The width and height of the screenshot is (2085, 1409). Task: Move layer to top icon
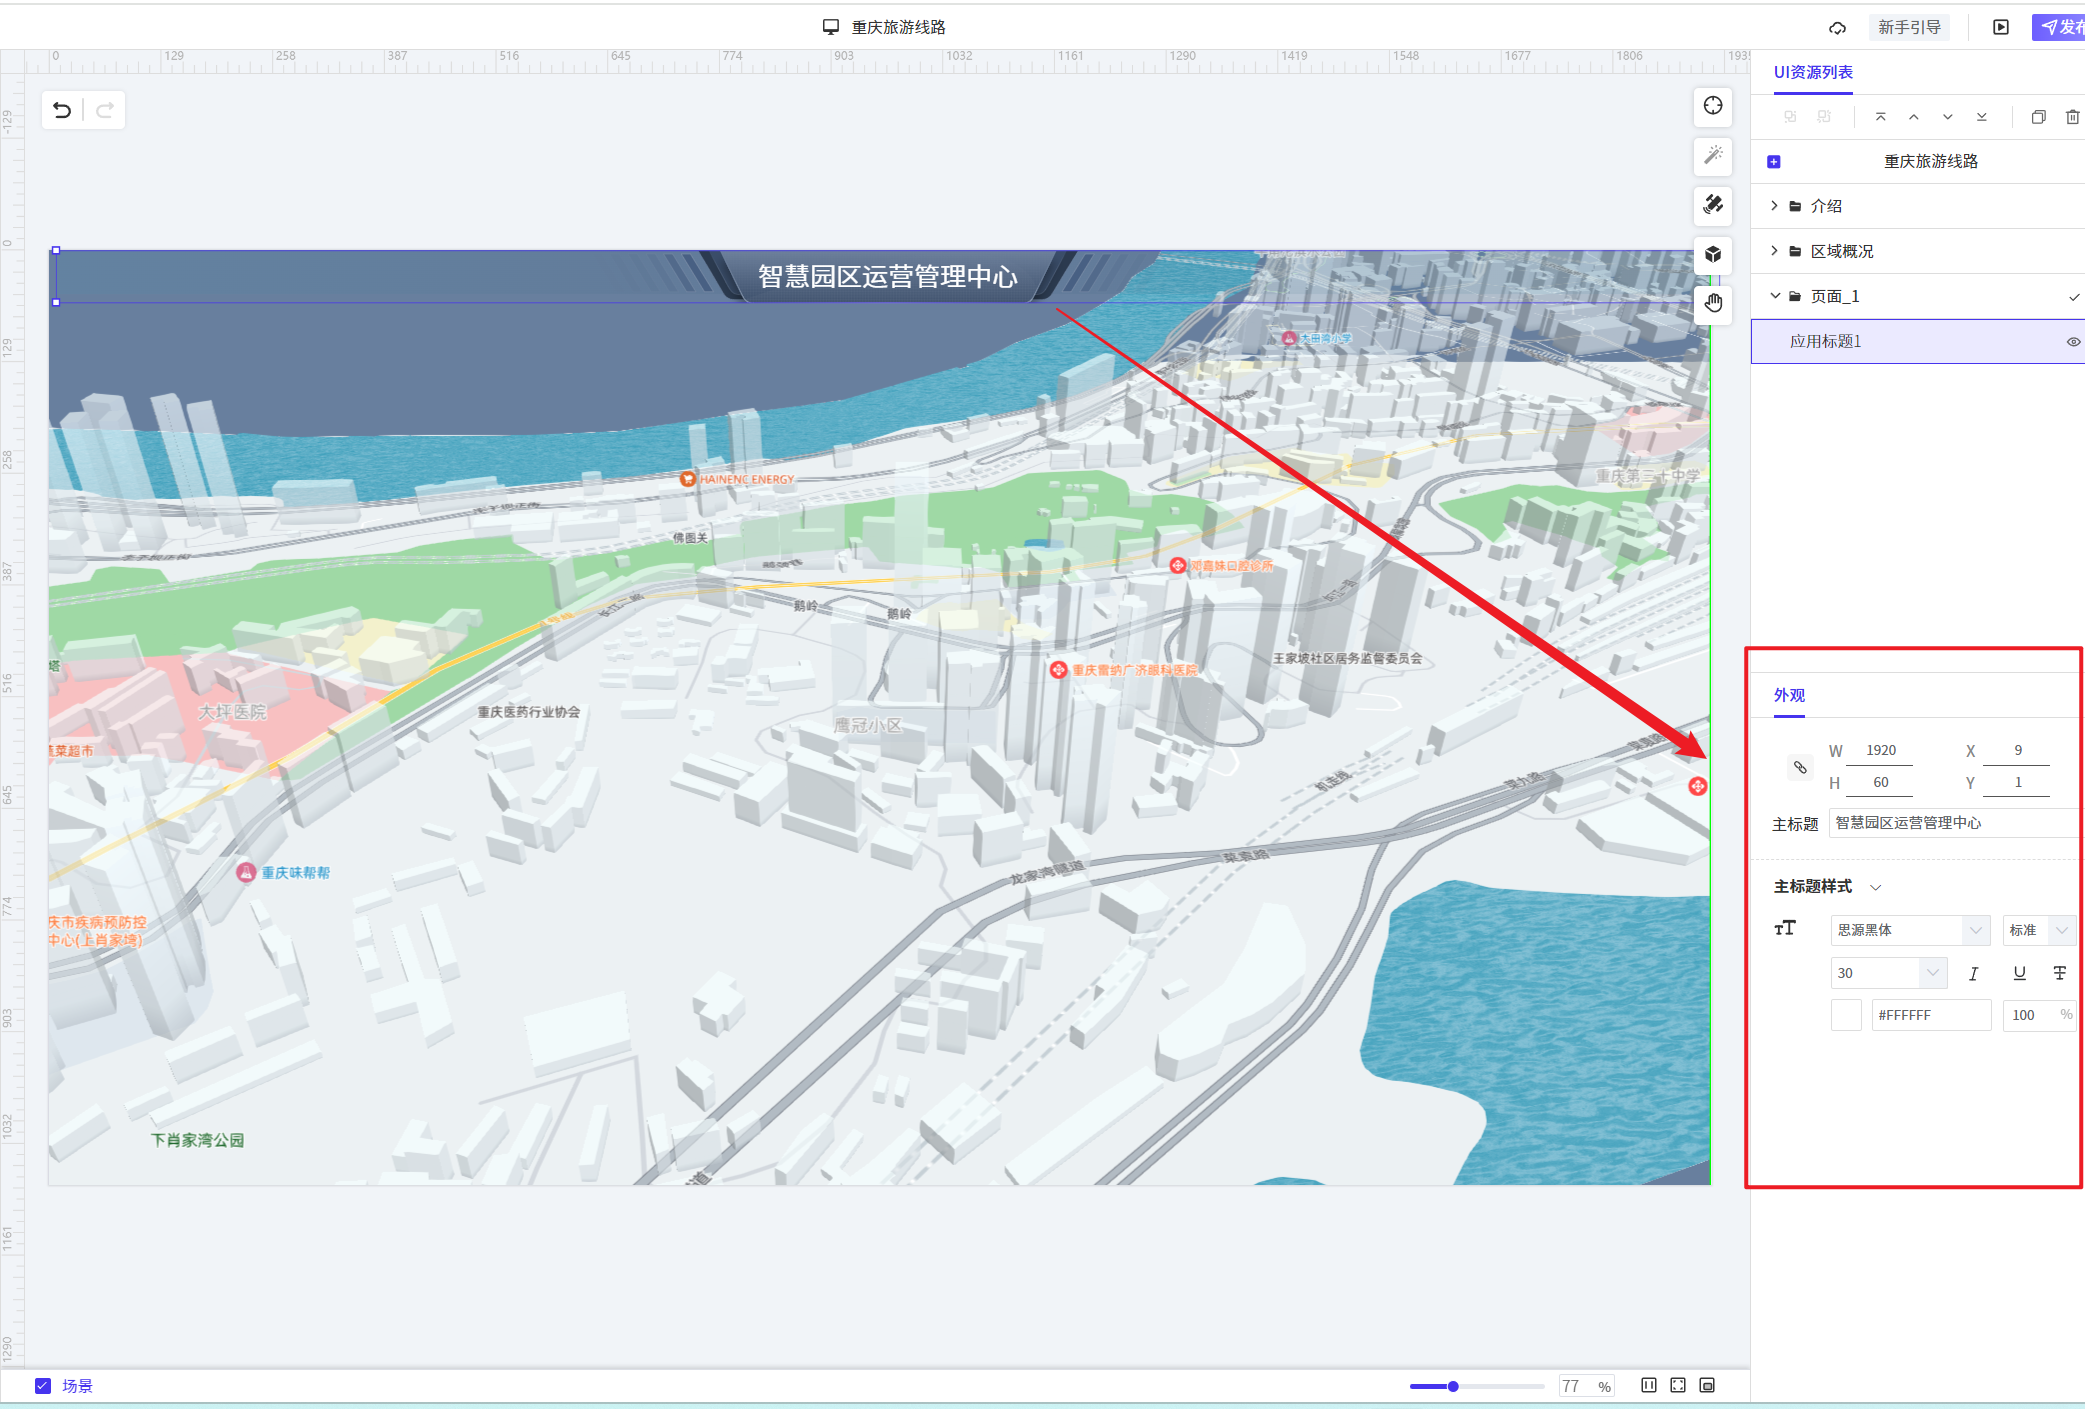[x=1880, y=117]
